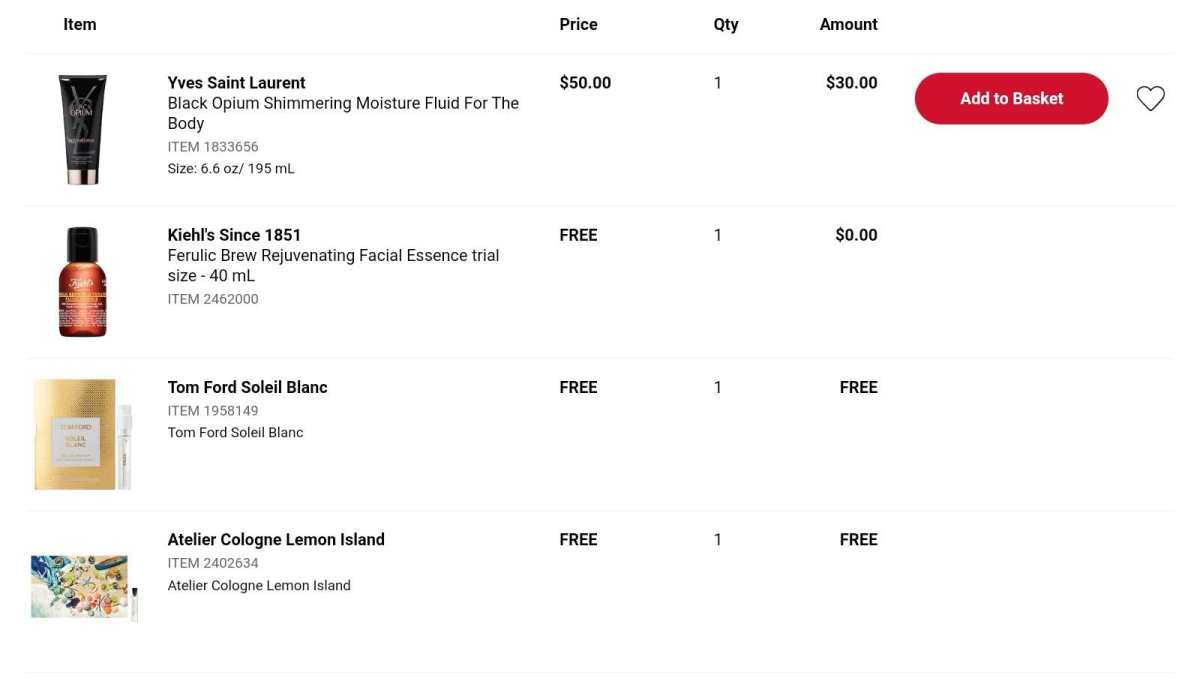View Black Opium tube product thumbnail
1200x696 pixels.
pos(82,130)
